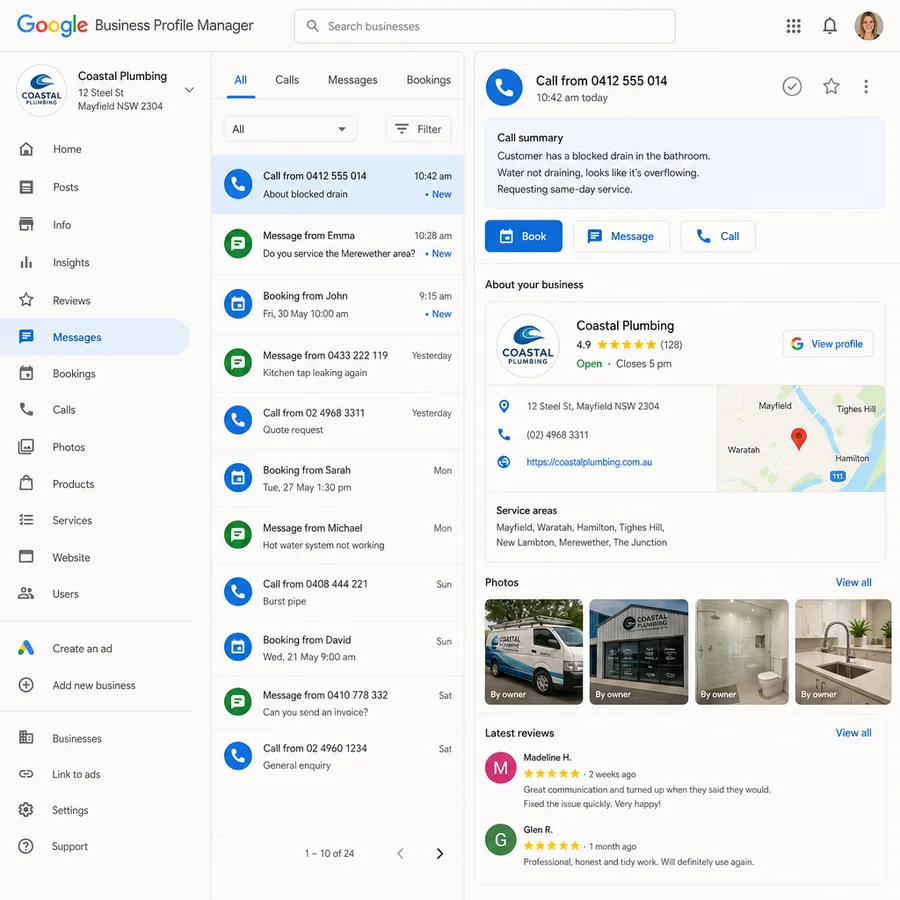Open Booking from Sarah entry

(338, 479)
